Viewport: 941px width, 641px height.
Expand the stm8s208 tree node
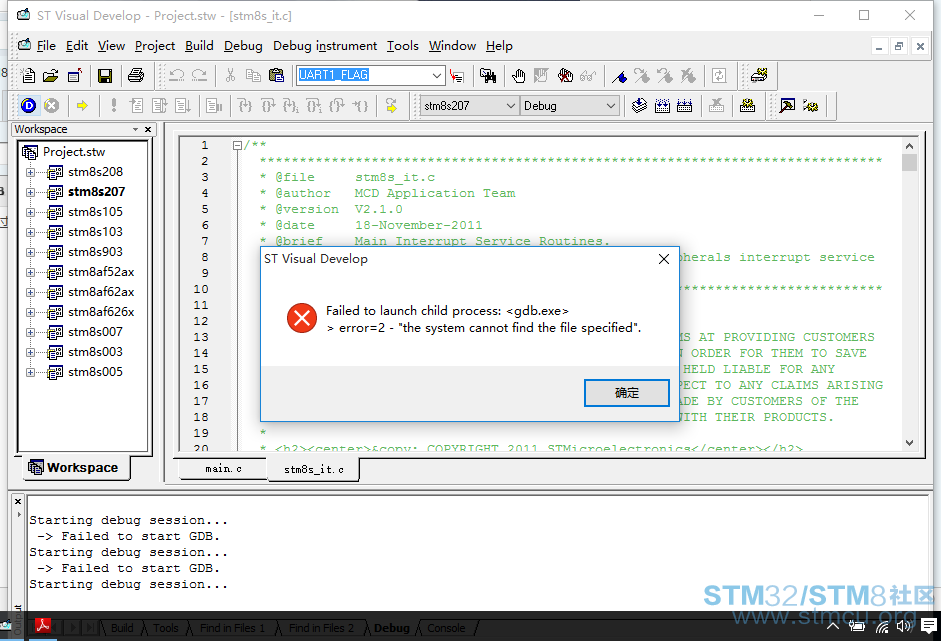click(x=30, y=172)
